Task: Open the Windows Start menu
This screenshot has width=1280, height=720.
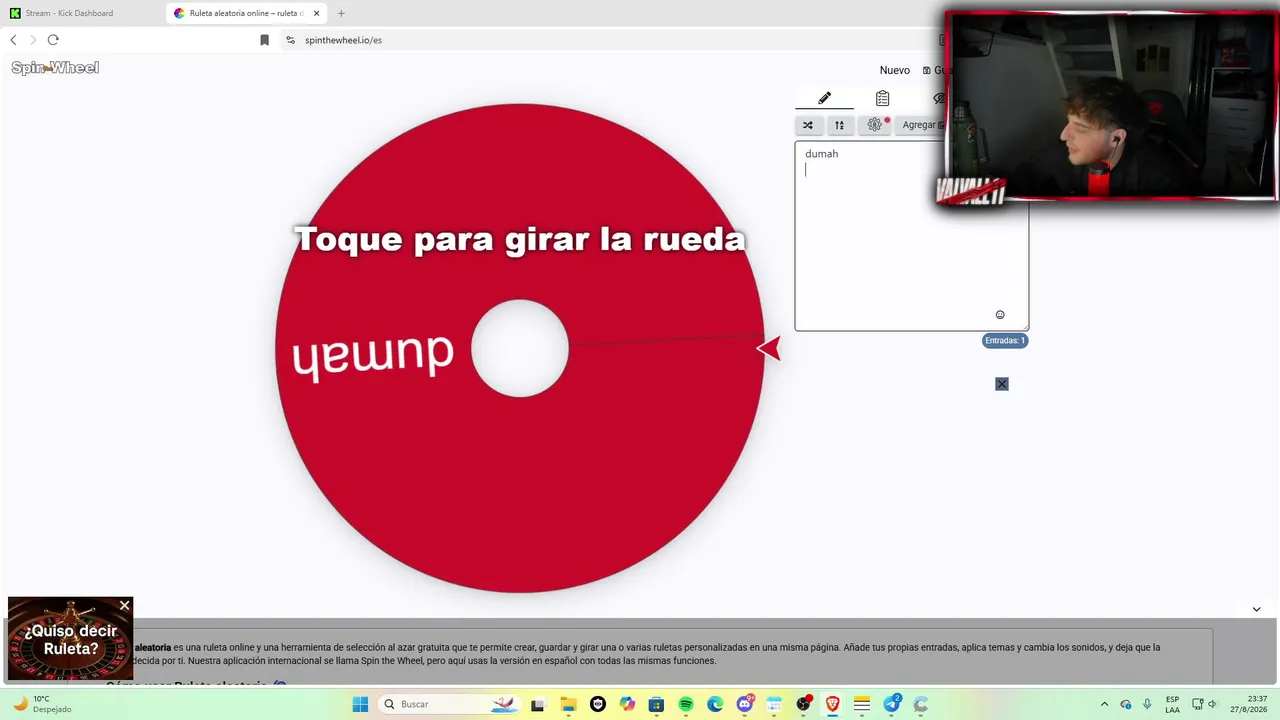Action: pos(360,704)
